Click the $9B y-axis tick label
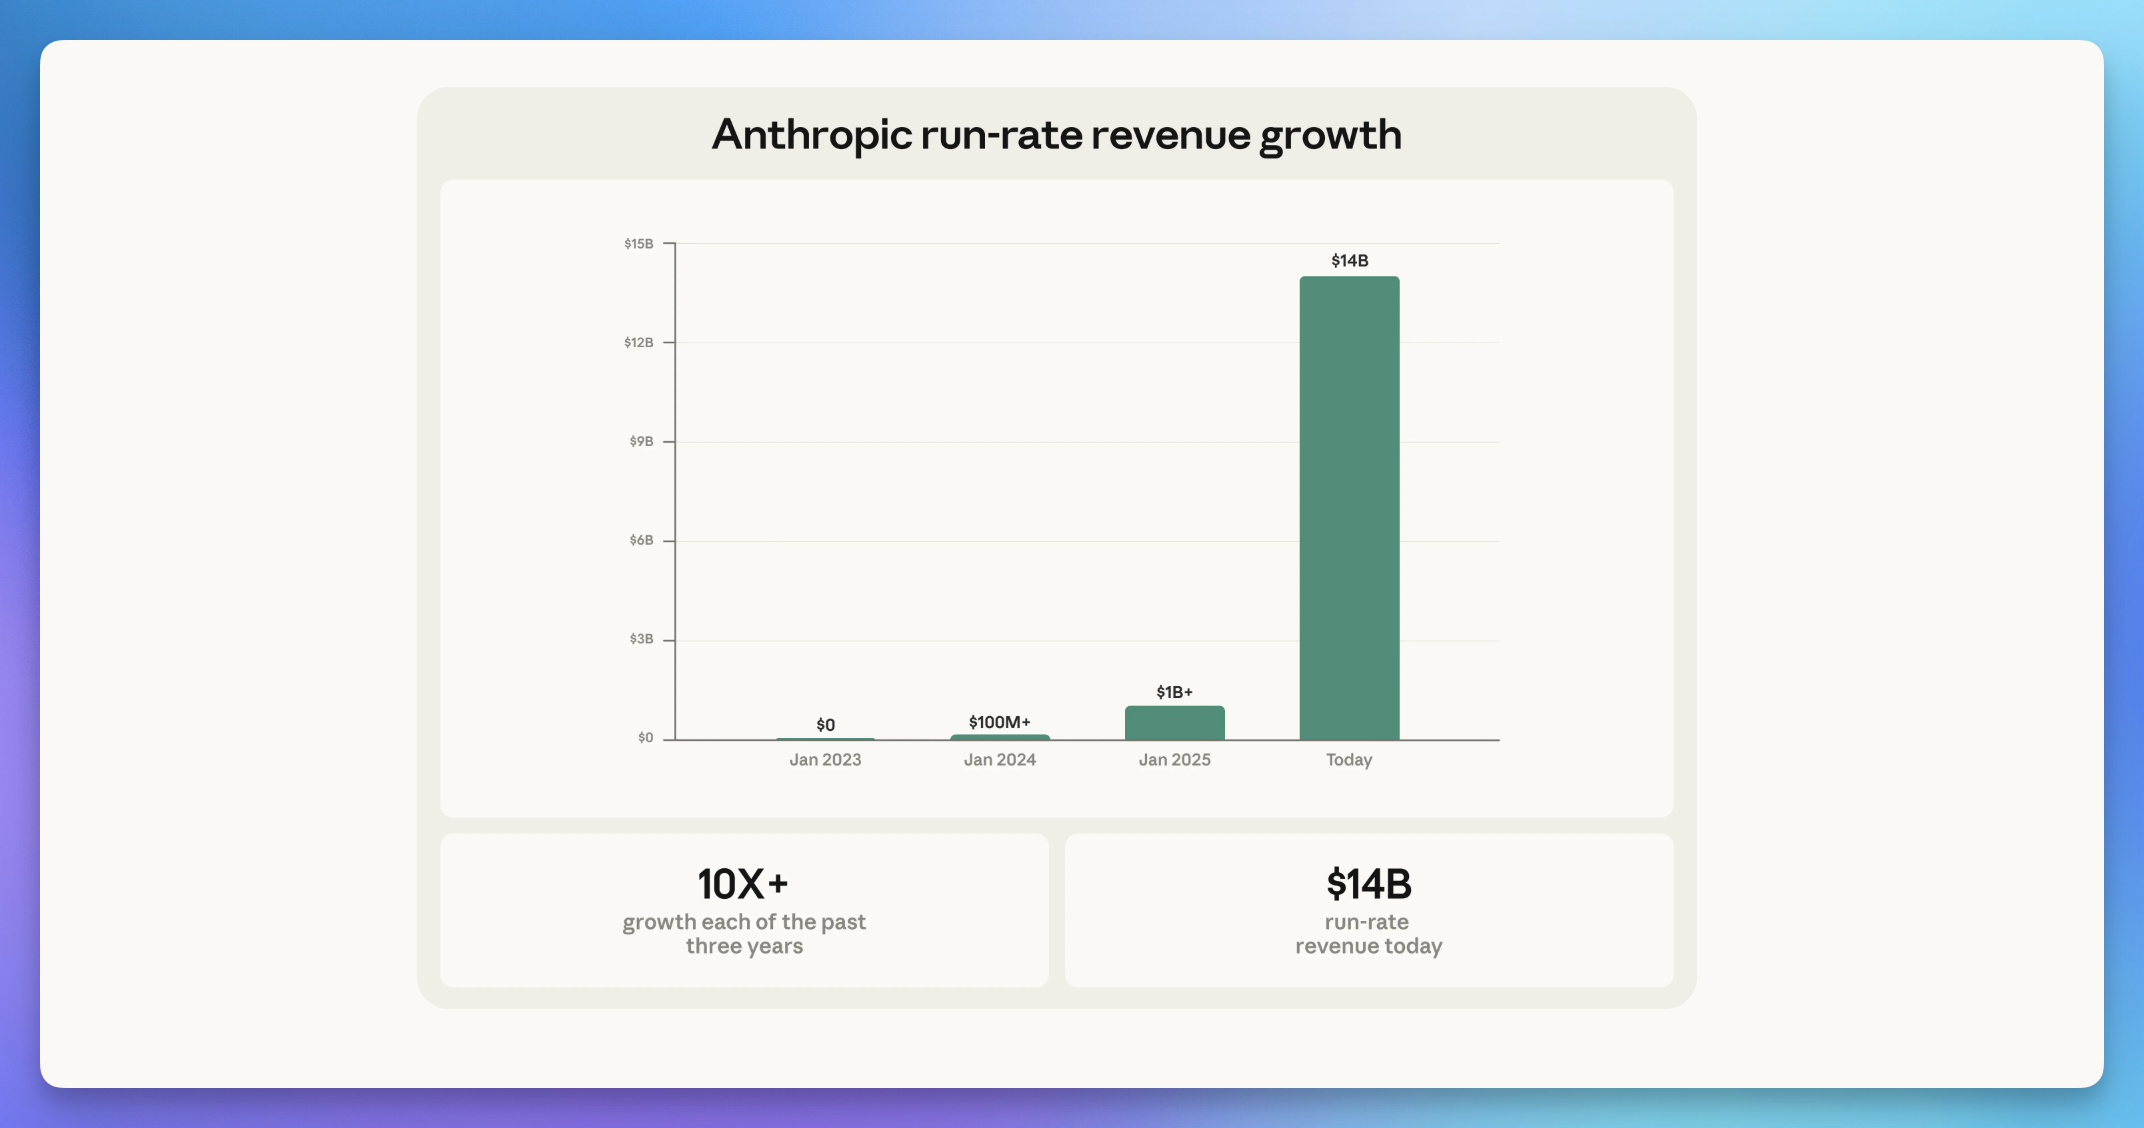 [641, 442]
